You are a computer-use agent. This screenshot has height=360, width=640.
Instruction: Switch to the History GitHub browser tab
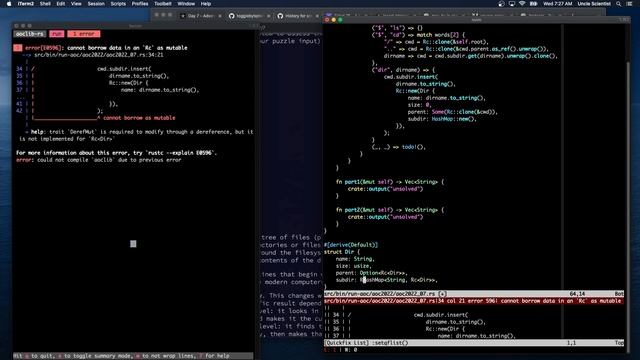[297, 16]
